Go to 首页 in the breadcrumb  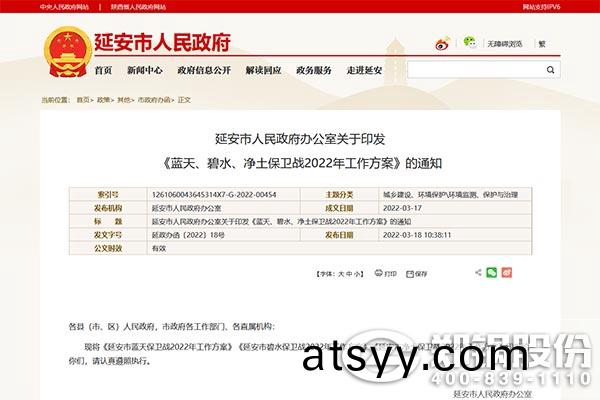[83, 100]
